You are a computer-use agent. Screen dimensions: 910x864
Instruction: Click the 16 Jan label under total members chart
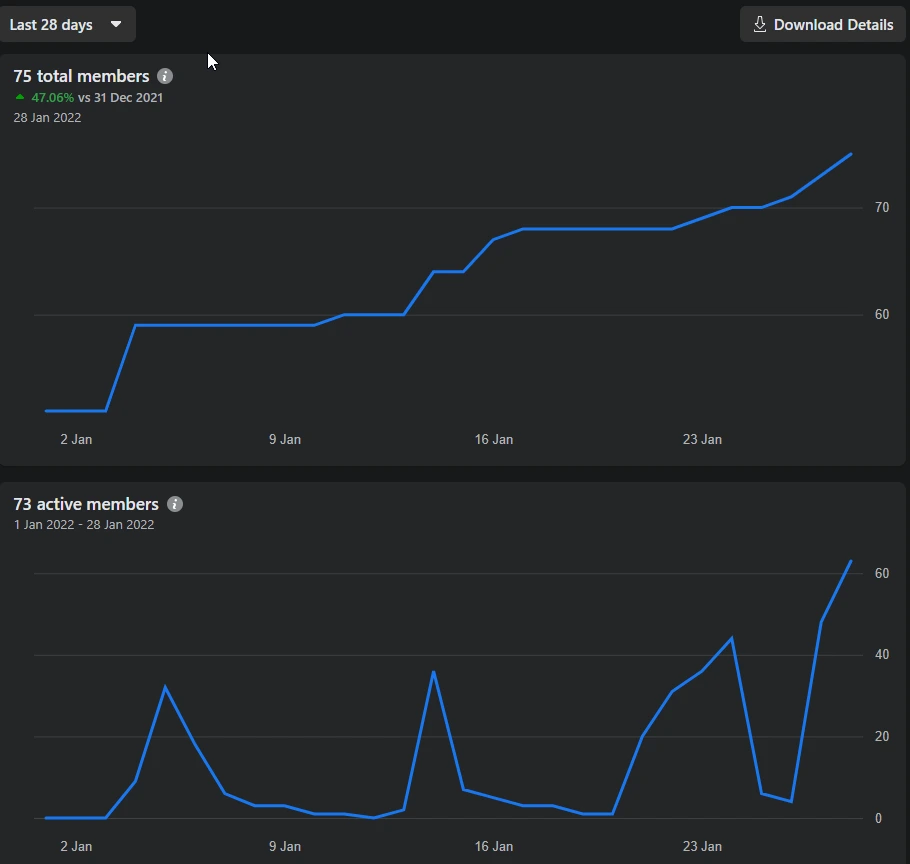493,439
